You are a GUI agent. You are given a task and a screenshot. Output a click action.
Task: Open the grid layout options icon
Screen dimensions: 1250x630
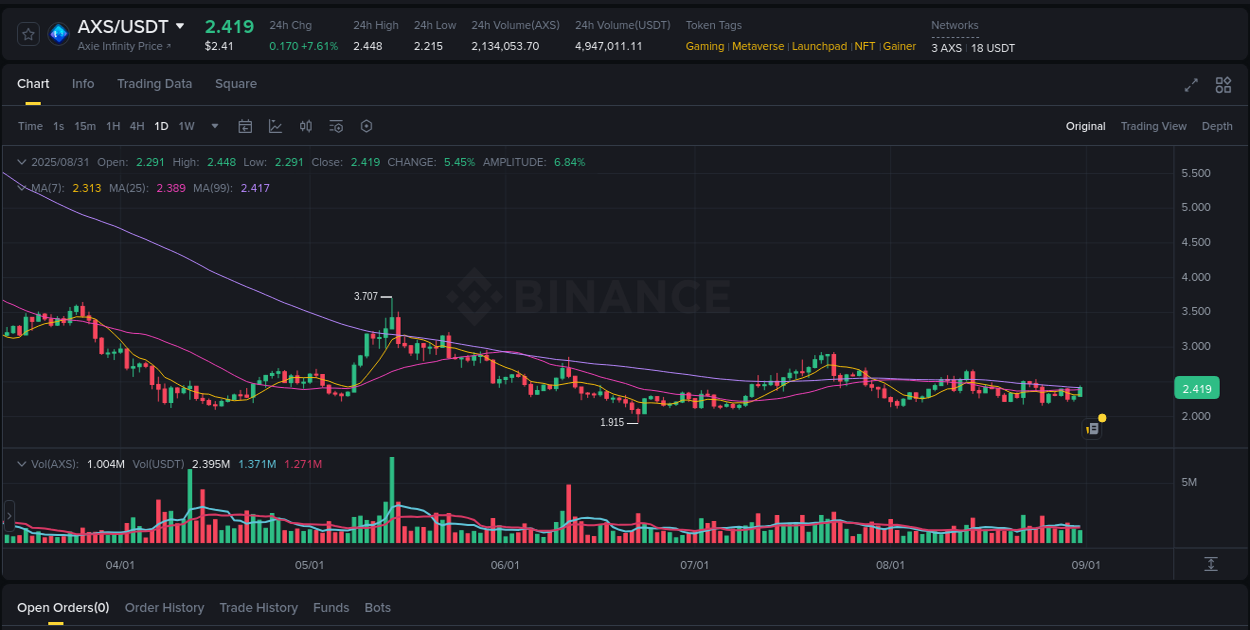point(1223,86)
